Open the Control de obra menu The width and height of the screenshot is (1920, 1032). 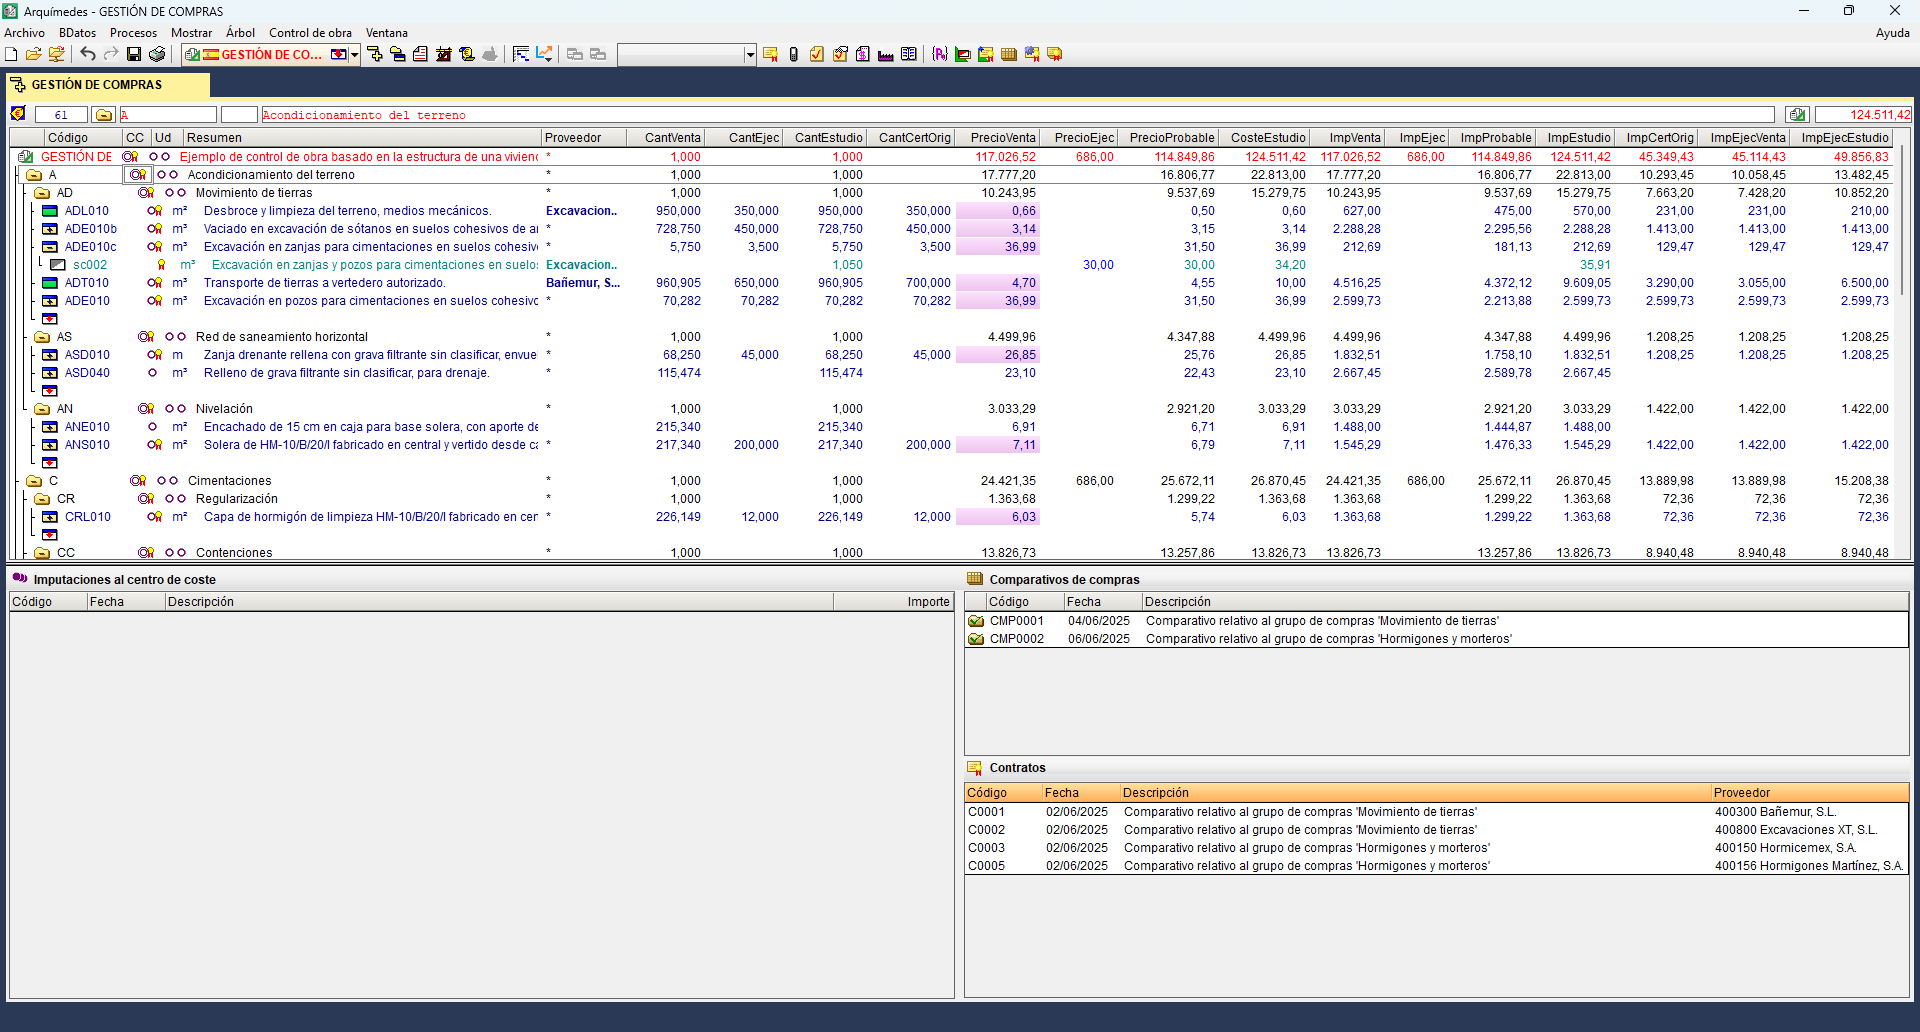click(310, 33)
